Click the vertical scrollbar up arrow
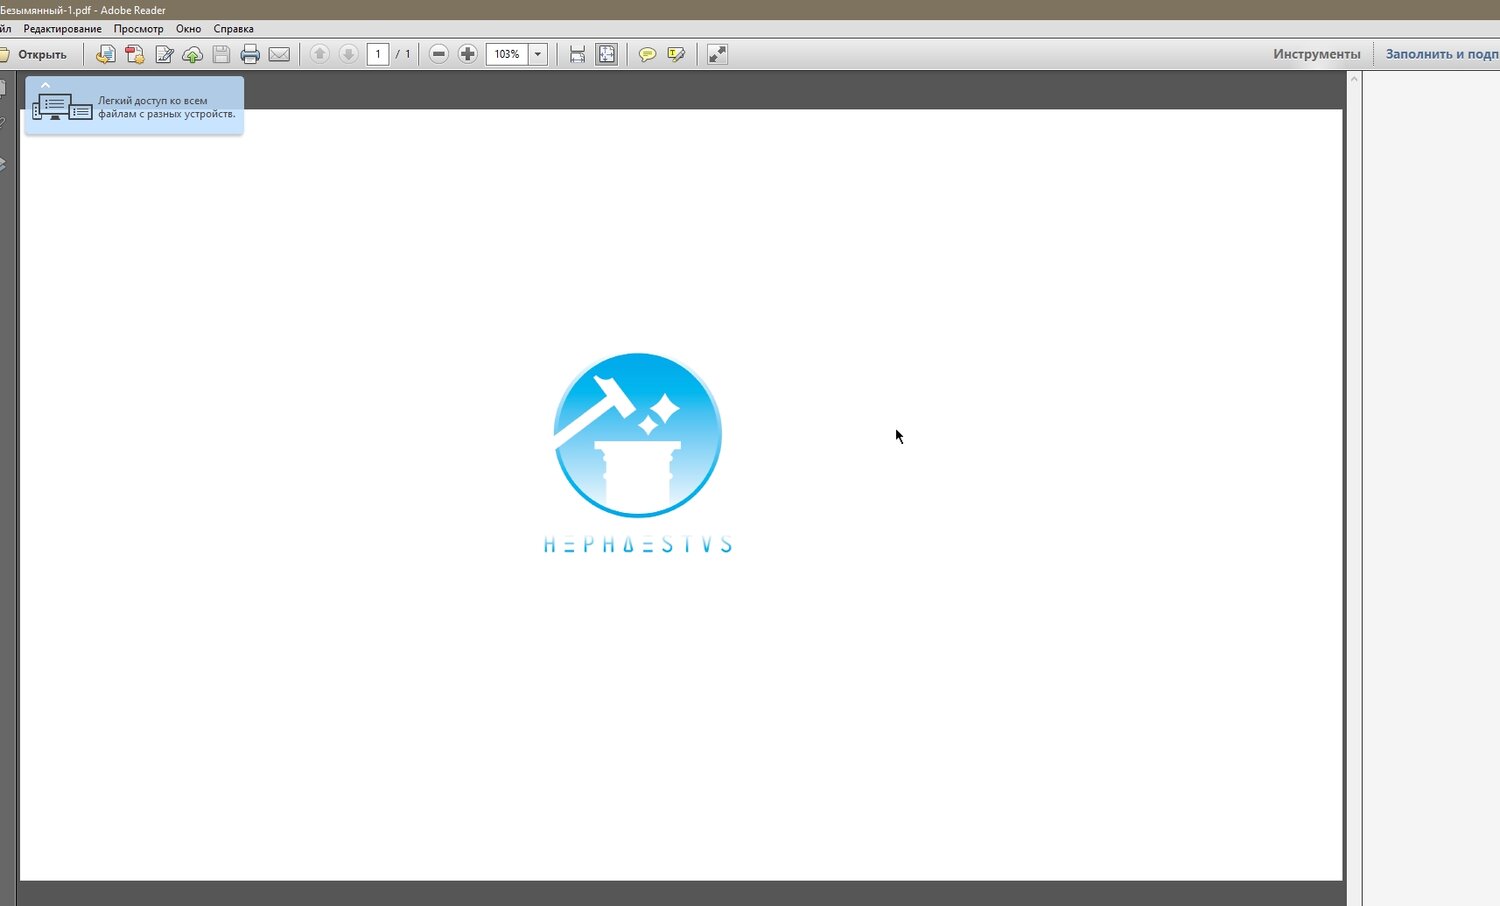 point(1354,79)
